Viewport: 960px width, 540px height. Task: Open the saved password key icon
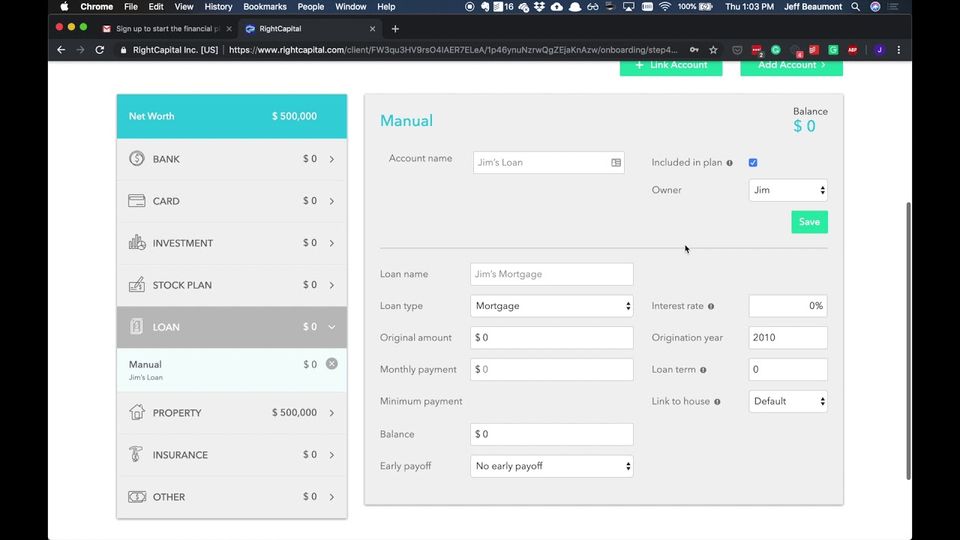[694, 50]
